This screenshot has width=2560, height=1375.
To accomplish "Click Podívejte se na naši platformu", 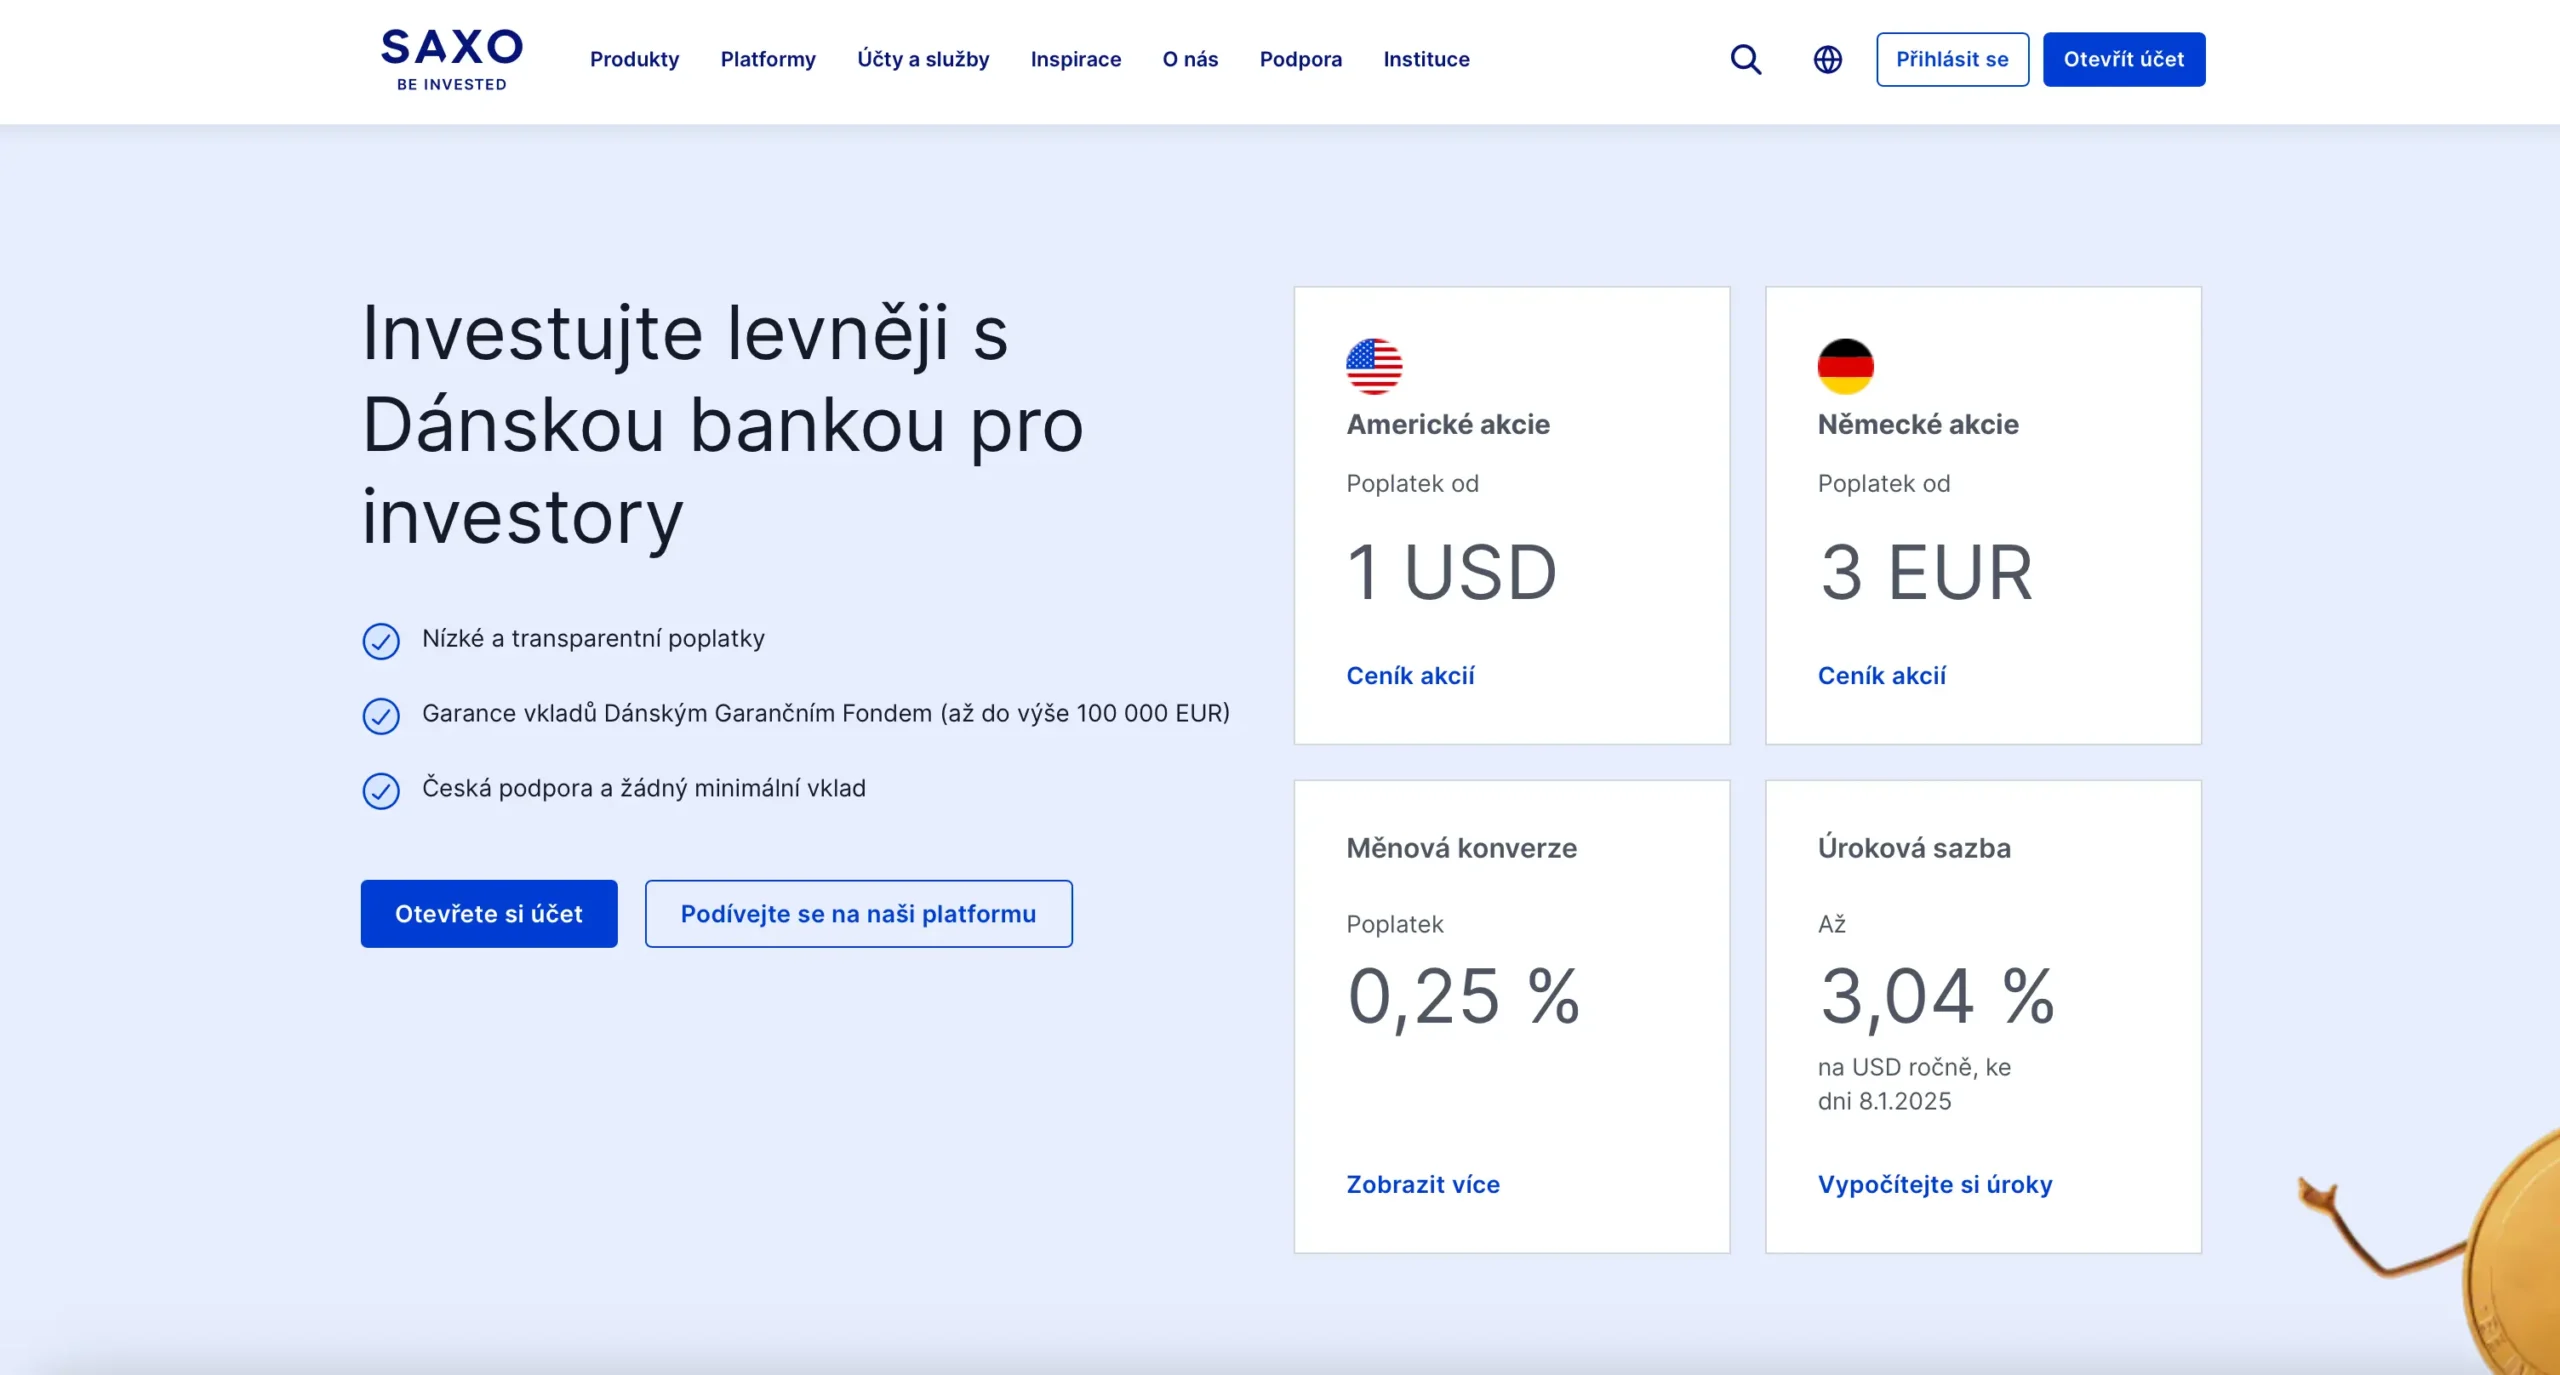I will [858, 914].
